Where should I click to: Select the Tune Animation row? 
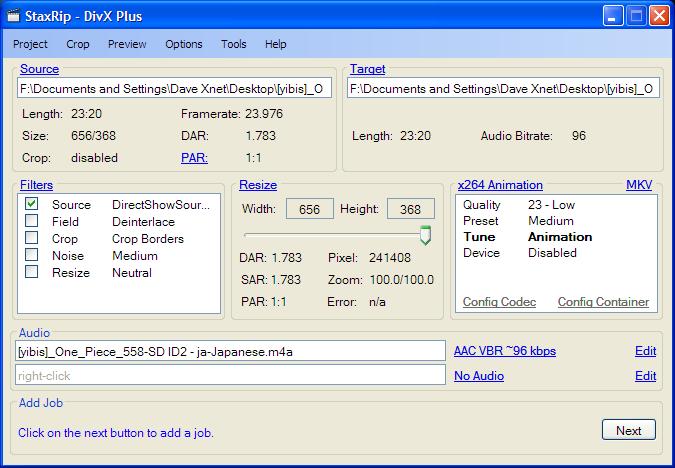(556, 237)
